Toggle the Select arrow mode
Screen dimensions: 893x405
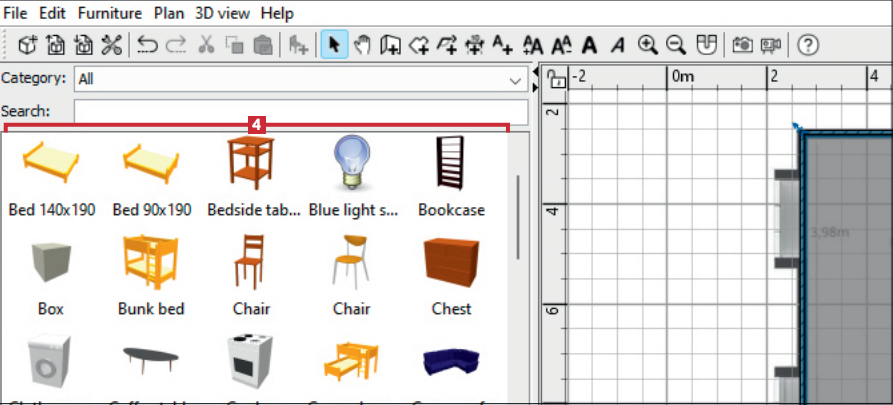pos(334,45)
